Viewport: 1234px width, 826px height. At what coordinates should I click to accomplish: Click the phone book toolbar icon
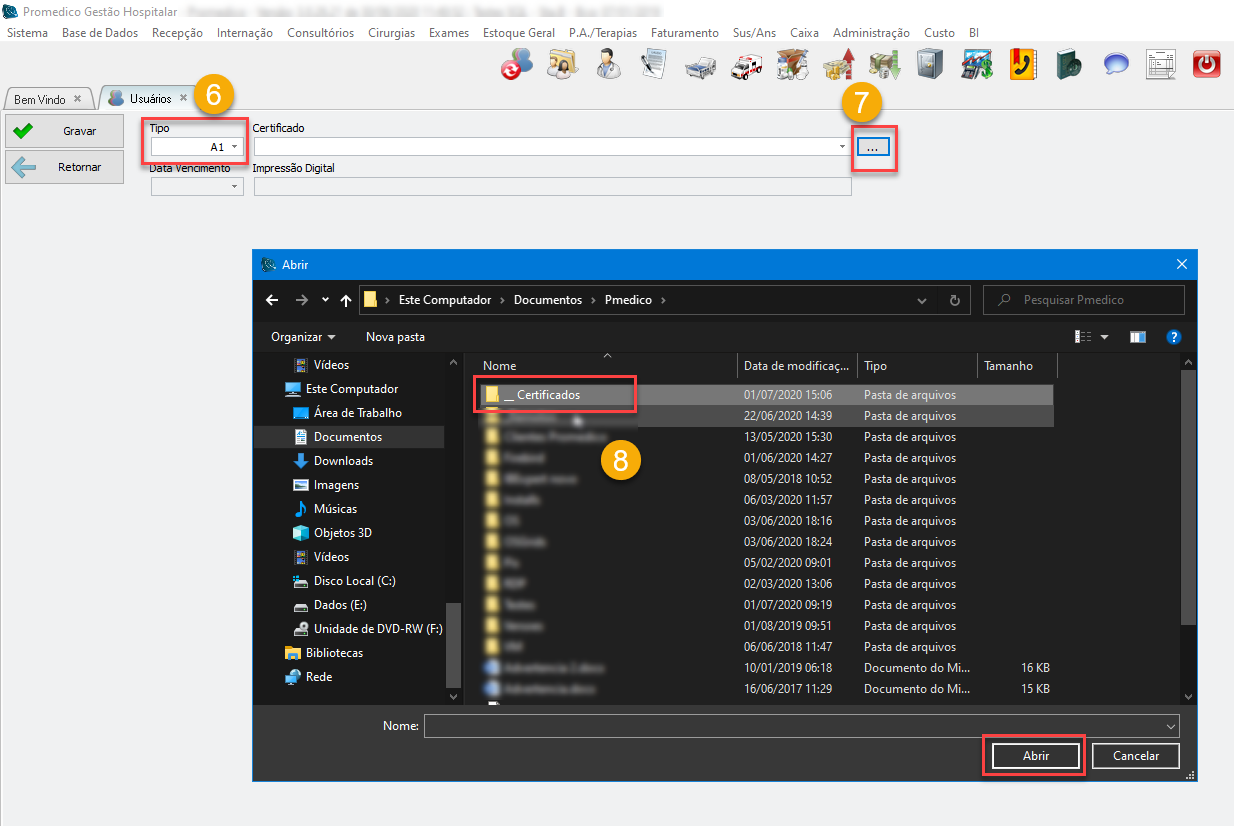(1022, 65)
